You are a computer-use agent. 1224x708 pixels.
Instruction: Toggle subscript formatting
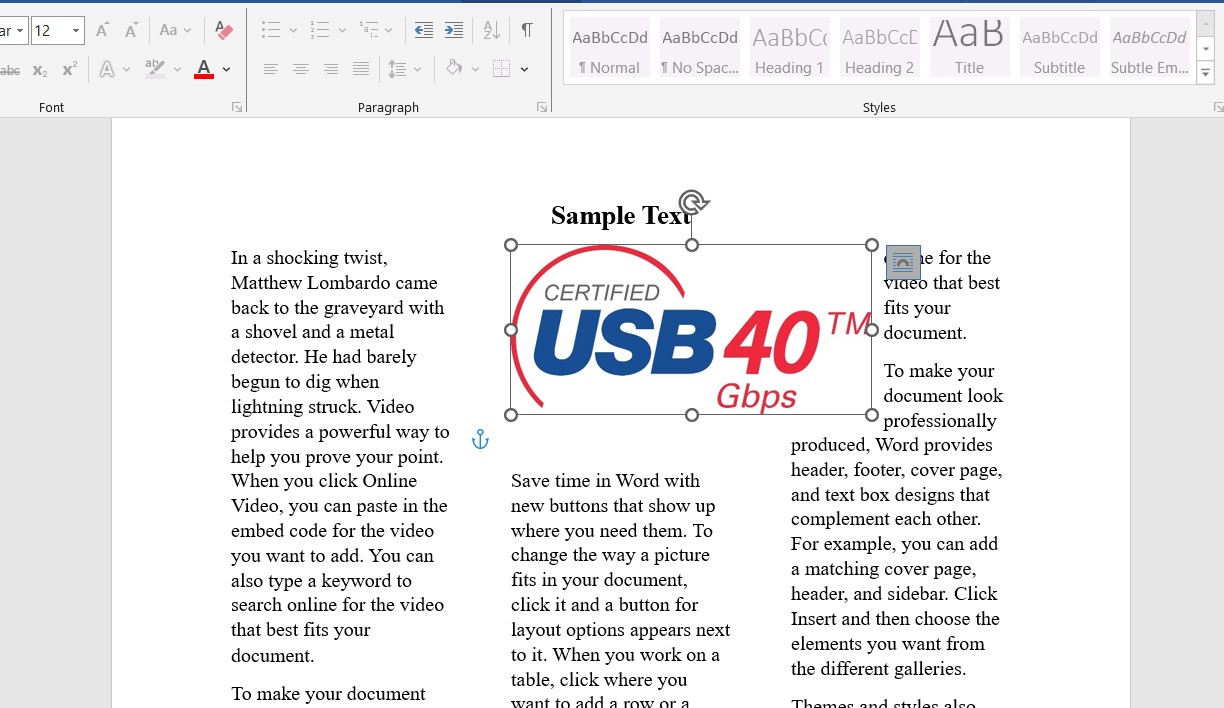(40, 70)
